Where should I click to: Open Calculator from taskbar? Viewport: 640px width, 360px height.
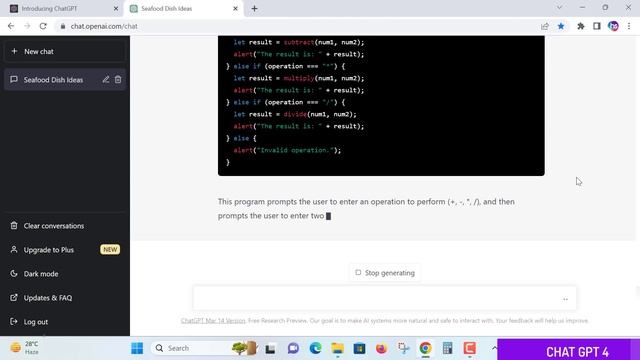pos(447,348)
